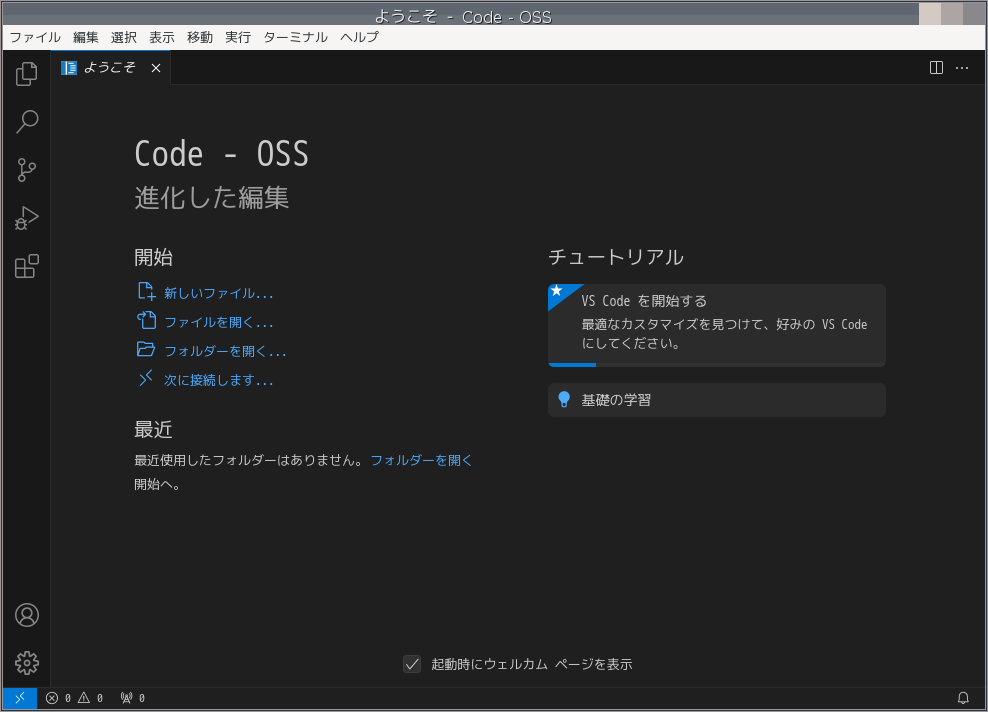Open the ファイル menu
The image size is (988, 712).
[35, 37]
